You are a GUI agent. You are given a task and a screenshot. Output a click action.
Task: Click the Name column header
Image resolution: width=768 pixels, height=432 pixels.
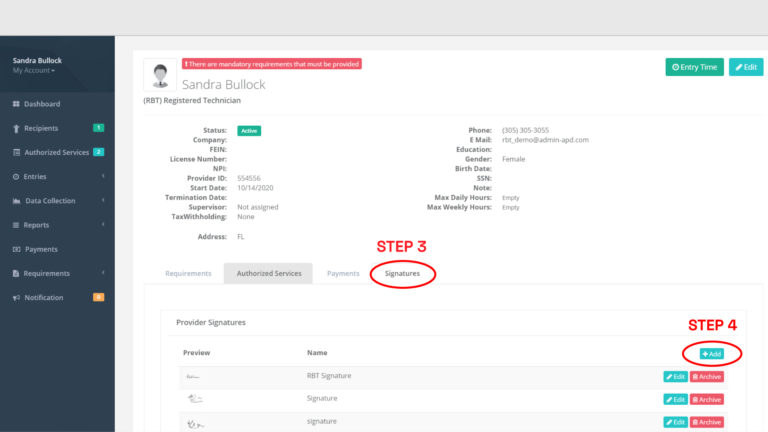pyautogui.click(x=317, y=353)
